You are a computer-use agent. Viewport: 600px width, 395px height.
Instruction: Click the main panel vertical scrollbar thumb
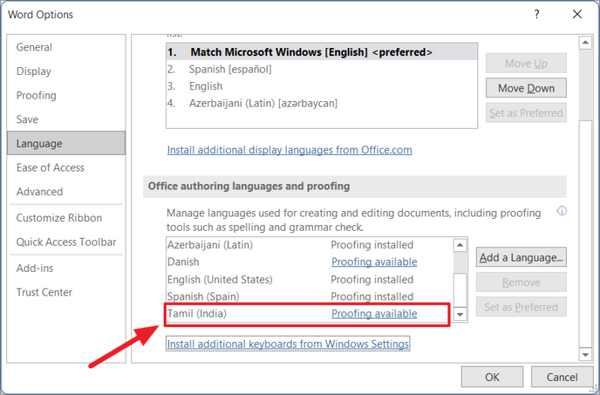pos(585,85)
